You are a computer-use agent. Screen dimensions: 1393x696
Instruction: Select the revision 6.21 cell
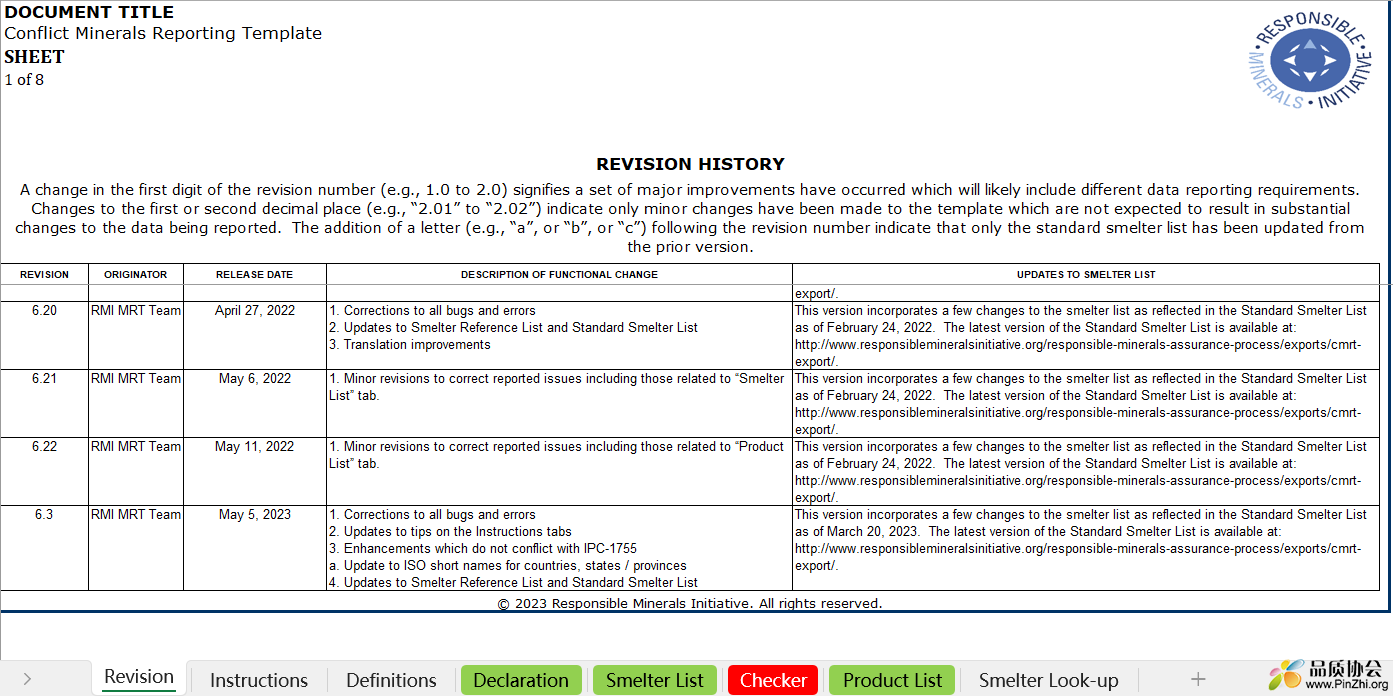click(45, 403)
